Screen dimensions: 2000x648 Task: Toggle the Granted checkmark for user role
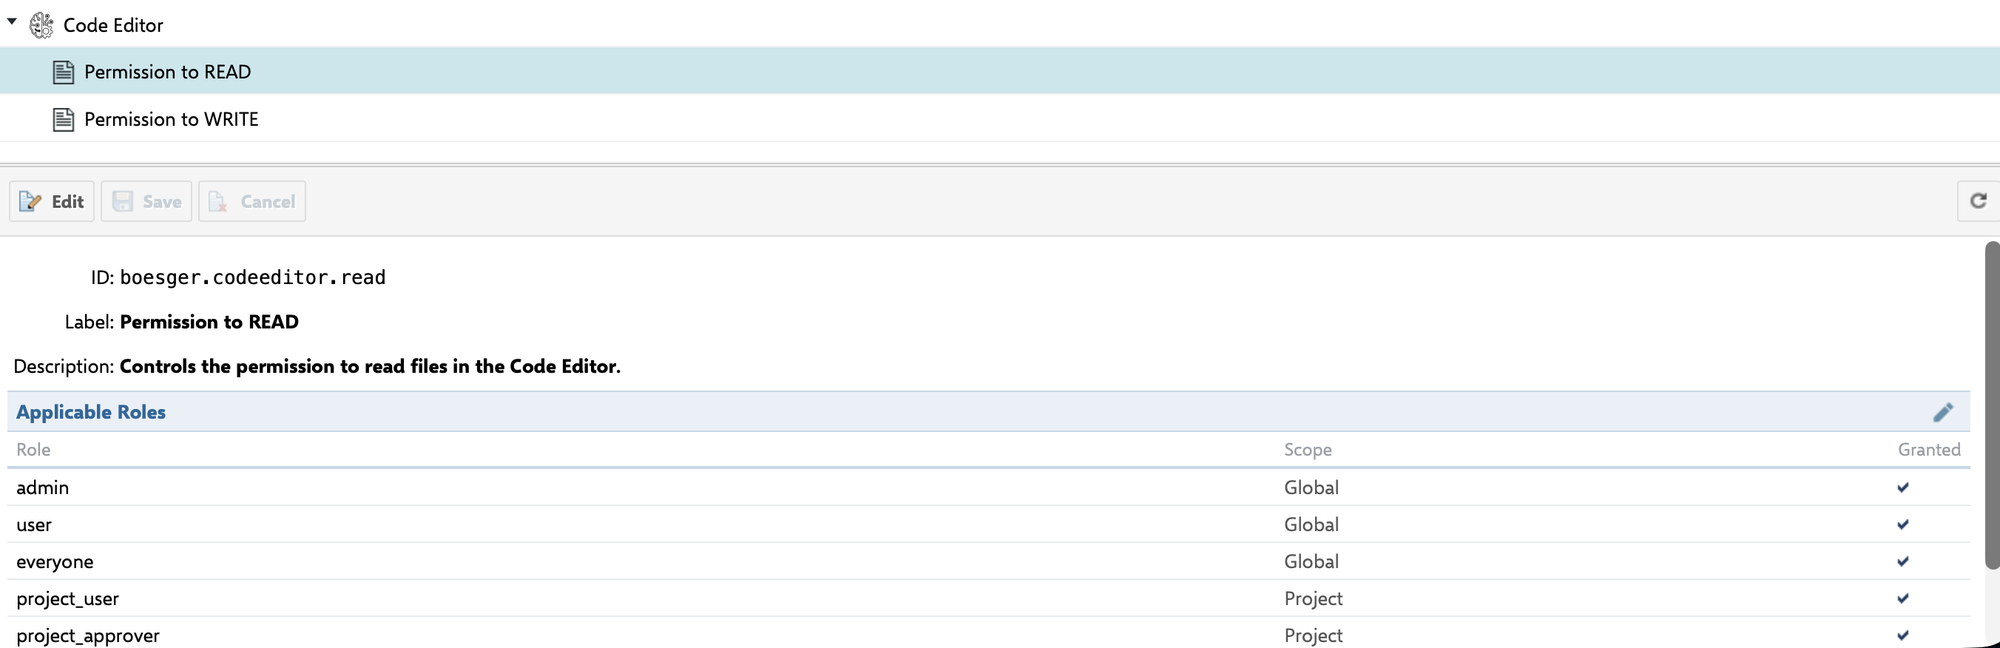pyautogui.click(x=1902, y=525)
